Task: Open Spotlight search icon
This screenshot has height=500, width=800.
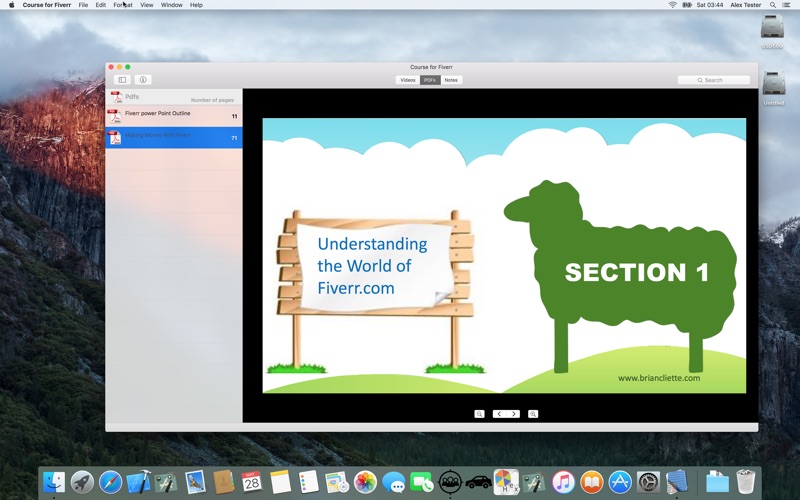Action: coord(773,5)
